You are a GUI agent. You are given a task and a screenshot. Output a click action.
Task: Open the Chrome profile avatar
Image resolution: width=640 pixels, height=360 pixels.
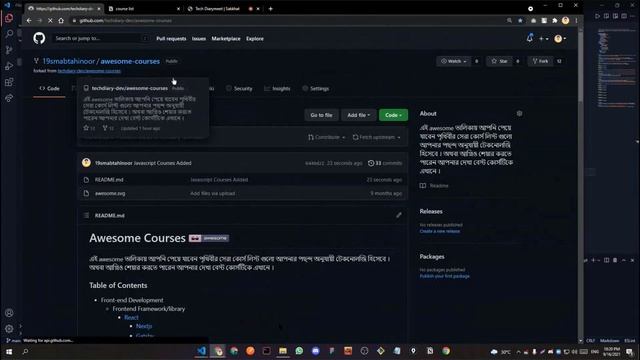click(565, 20)
